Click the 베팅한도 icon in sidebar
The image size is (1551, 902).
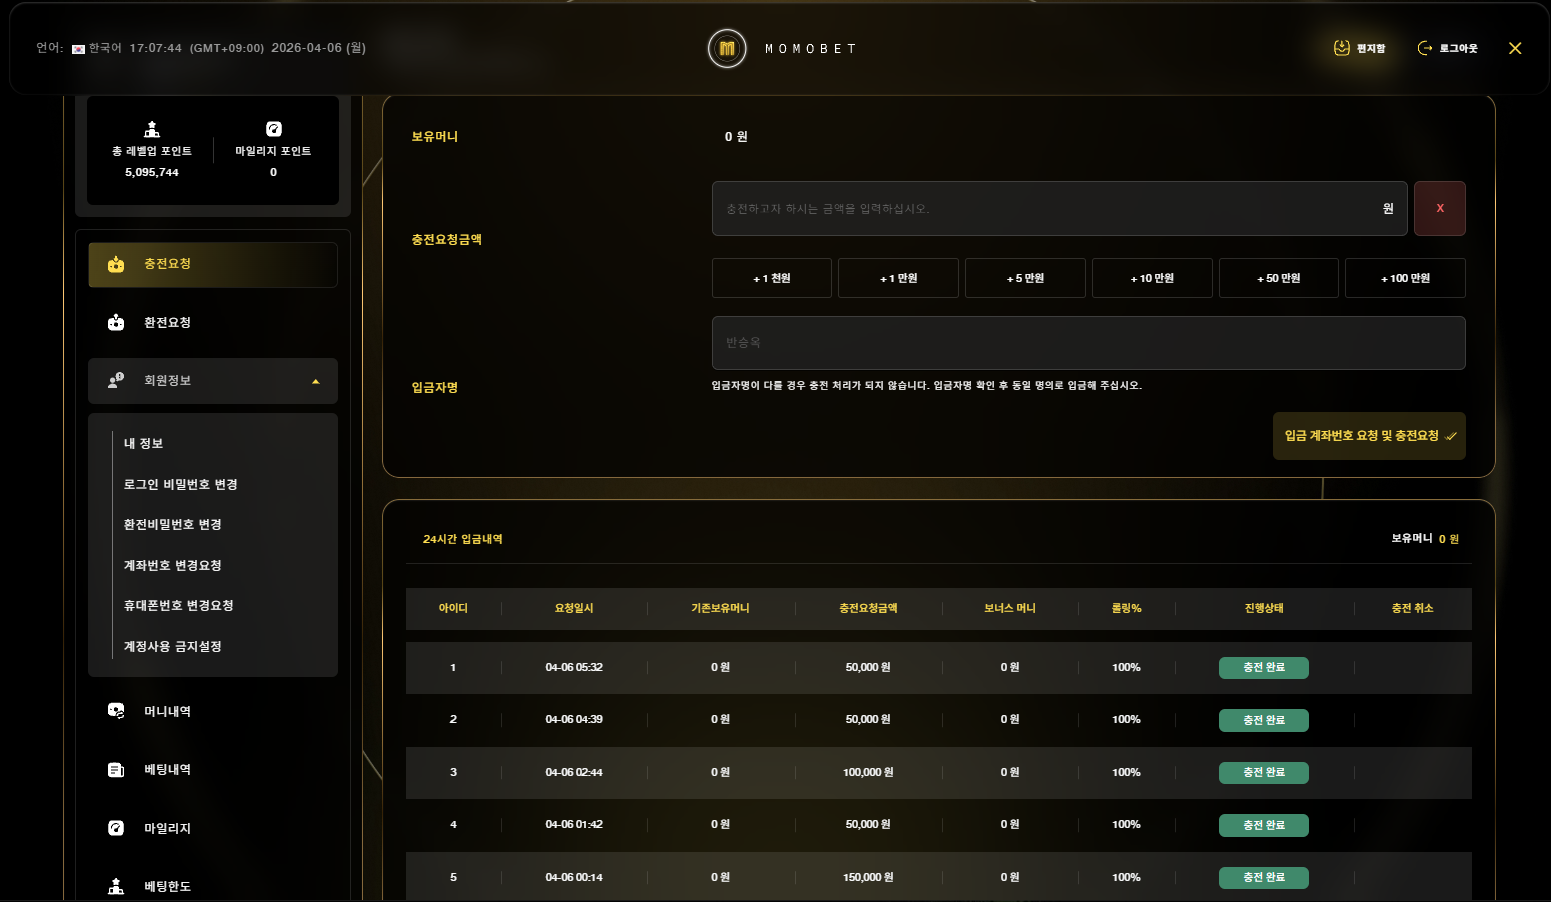pyautogui.click(x=116, y=886)
